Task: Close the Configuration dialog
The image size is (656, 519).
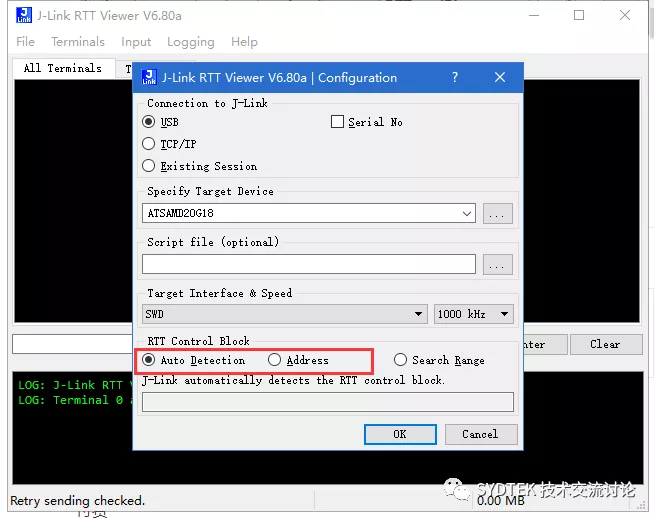Action: [500, 77]
